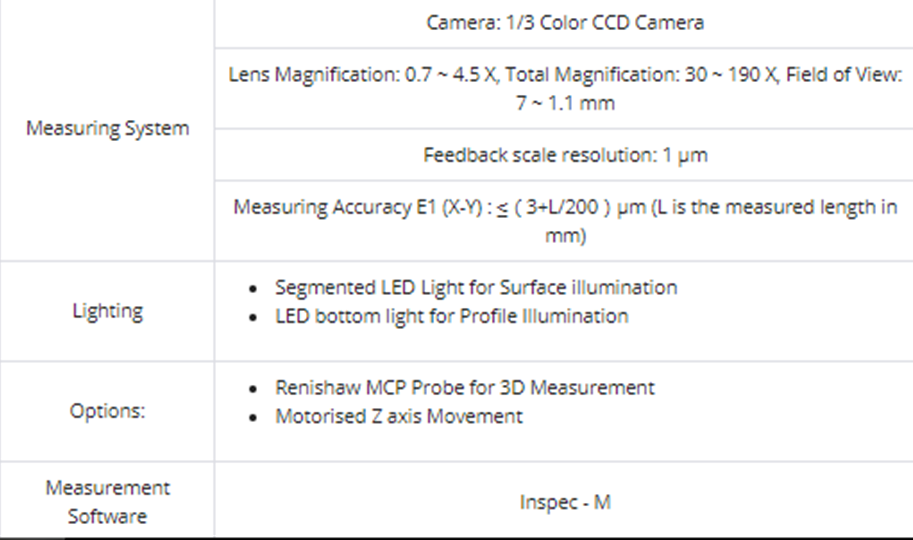Select the Camera: 1/3 Color CCD Camera cell

coord(565,22)
